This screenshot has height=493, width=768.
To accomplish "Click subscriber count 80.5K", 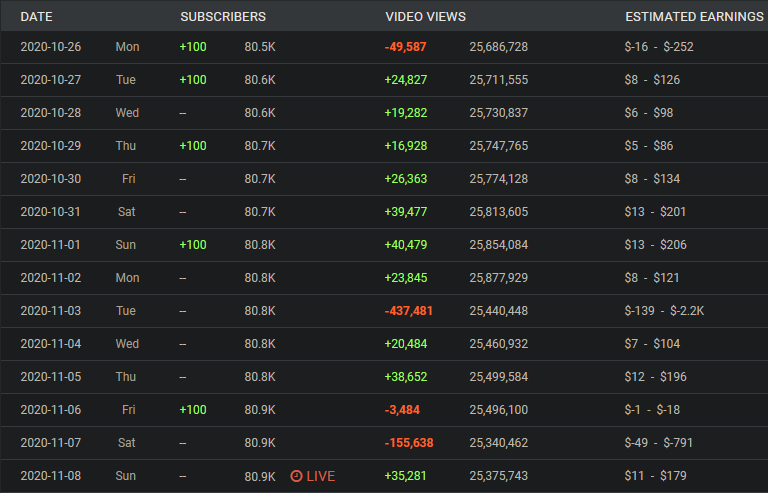I will click(260, 47).
